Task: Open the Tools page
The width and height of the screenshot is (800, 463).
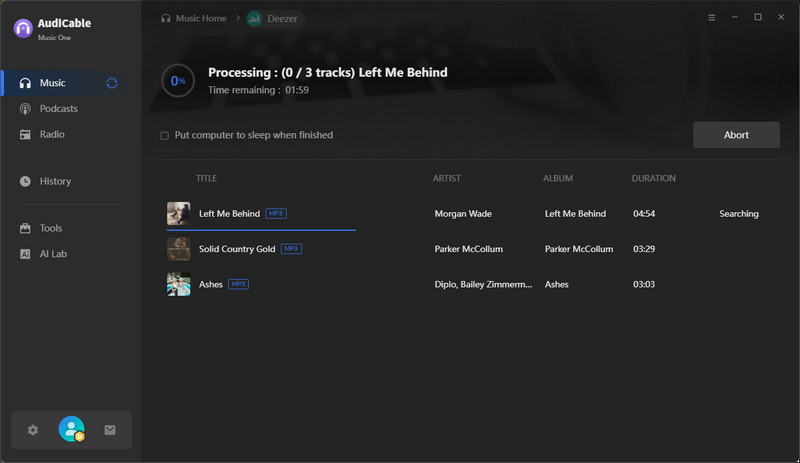Action: [x=51, y=228]
